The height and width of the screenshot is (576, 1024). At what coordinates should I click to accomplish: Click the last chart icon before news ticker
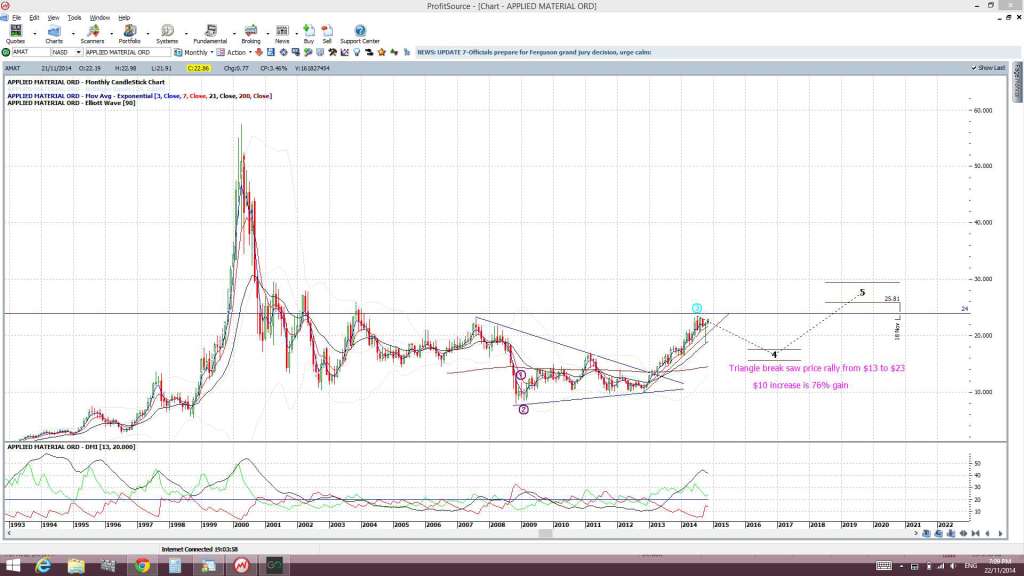406,52
